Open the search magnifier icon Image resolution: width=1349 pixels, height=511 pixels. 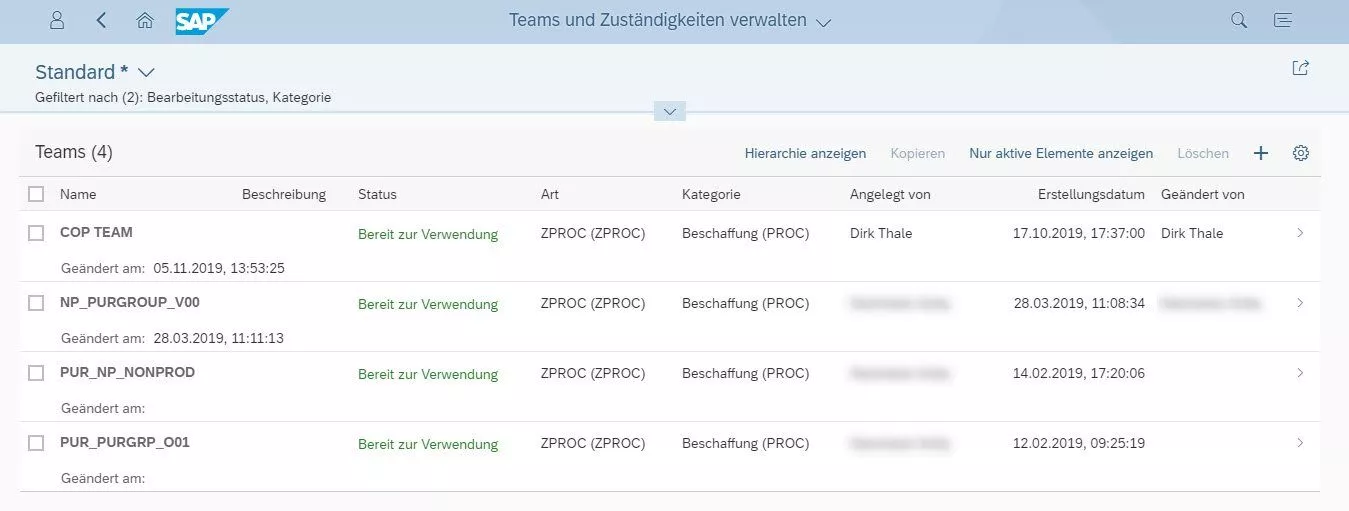[x=1239, y=20]
